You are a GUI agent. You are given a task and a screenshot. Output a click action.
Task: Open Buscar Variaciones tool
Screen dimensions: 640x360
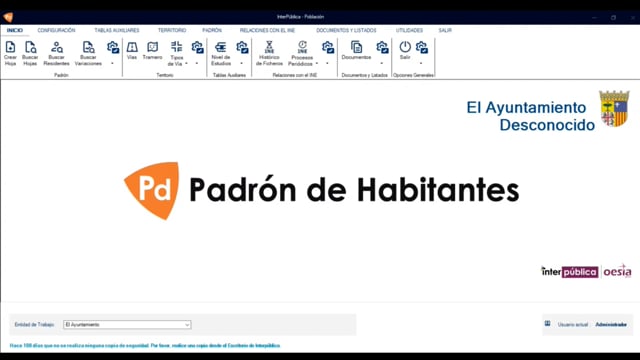88,53
